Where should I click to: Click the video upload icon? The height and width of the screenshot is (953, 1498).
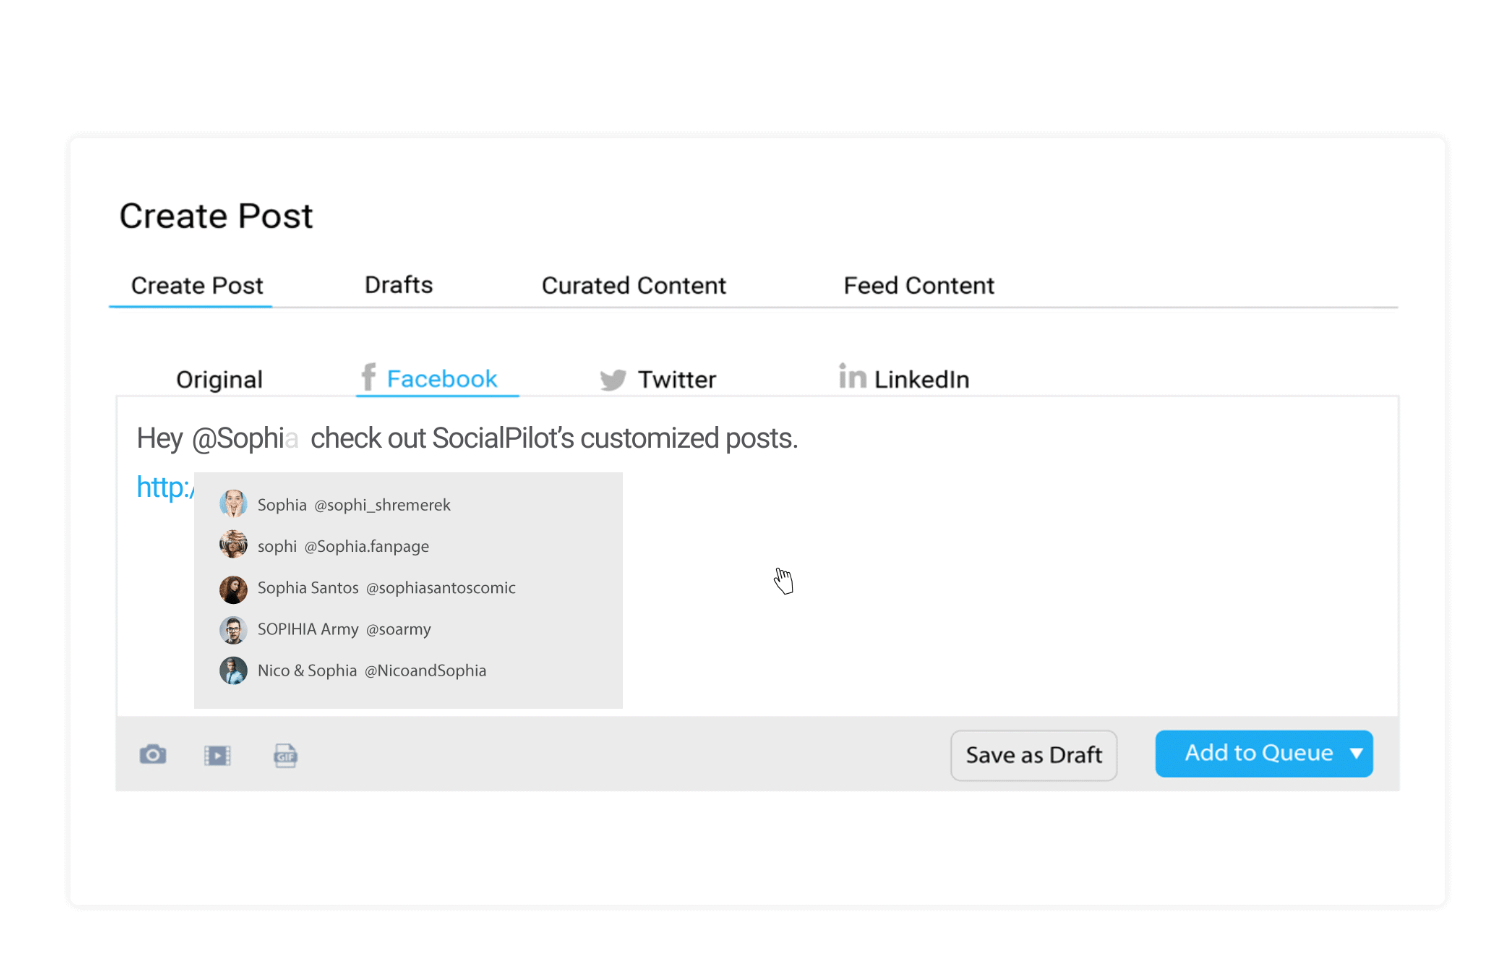pyautogui.click(x=217, y=755)
